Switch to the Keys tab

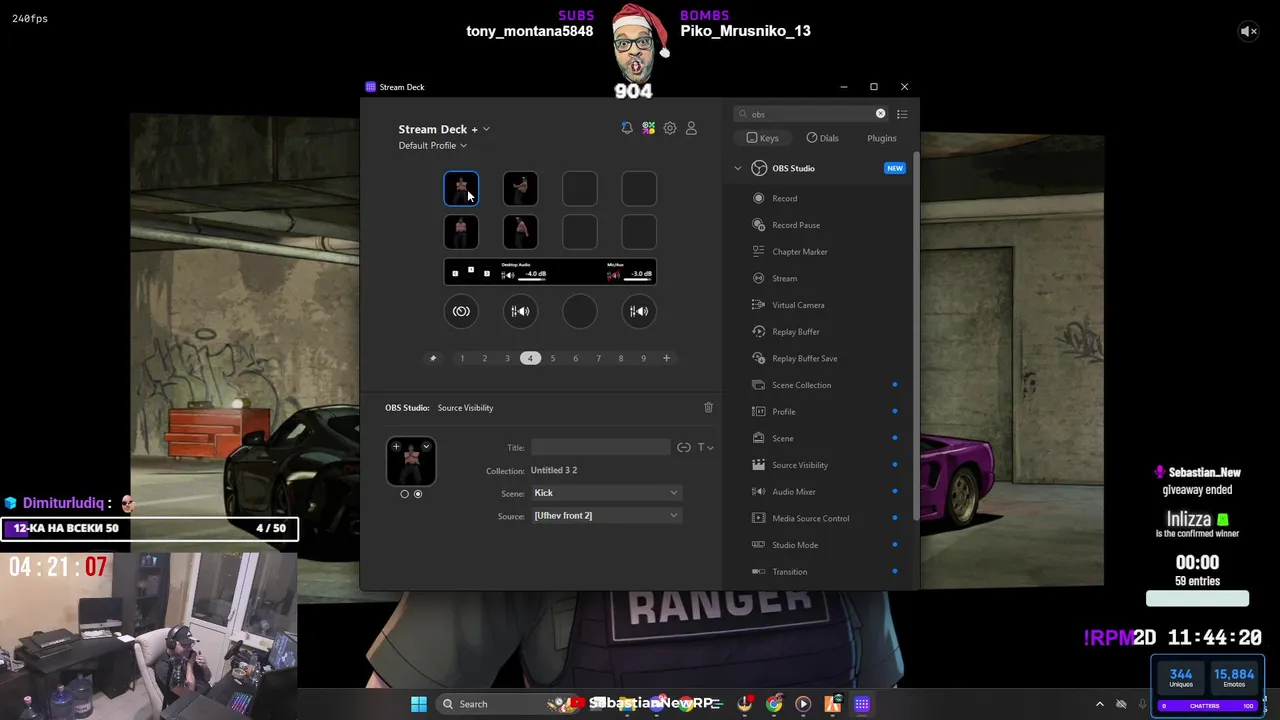pos(762,138)
